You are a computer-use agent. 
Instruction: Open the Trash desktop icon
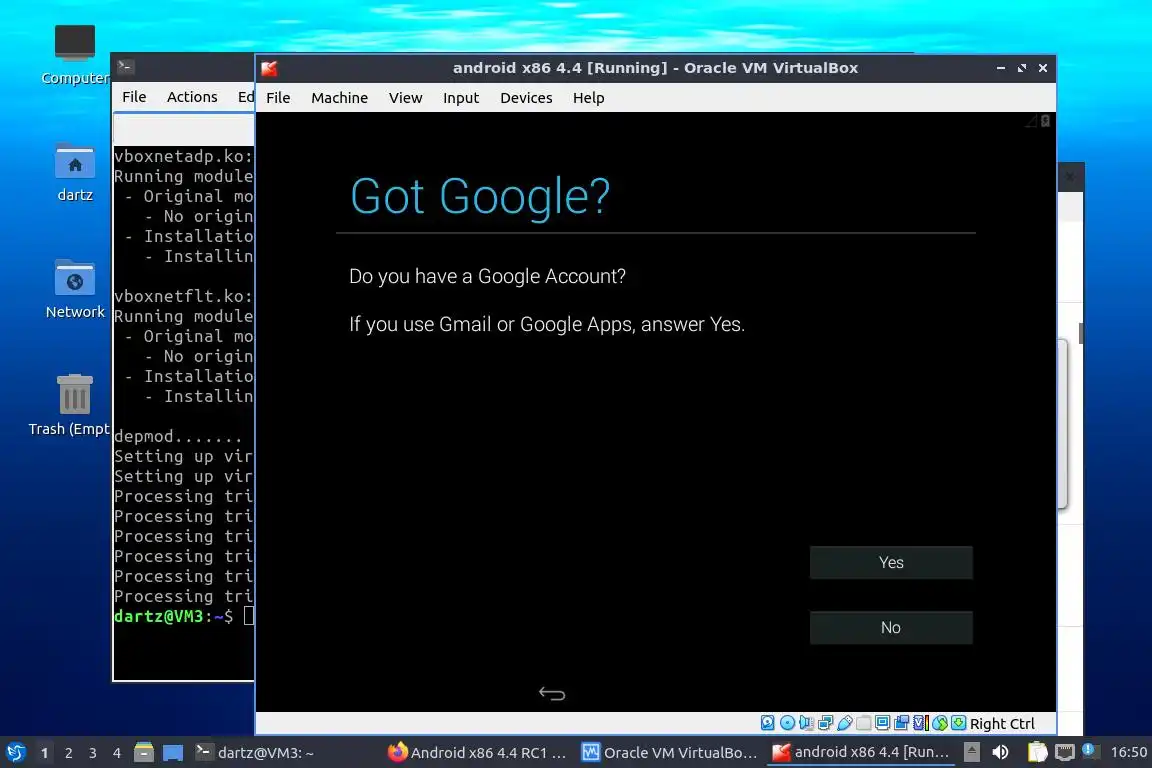(75, 394)
